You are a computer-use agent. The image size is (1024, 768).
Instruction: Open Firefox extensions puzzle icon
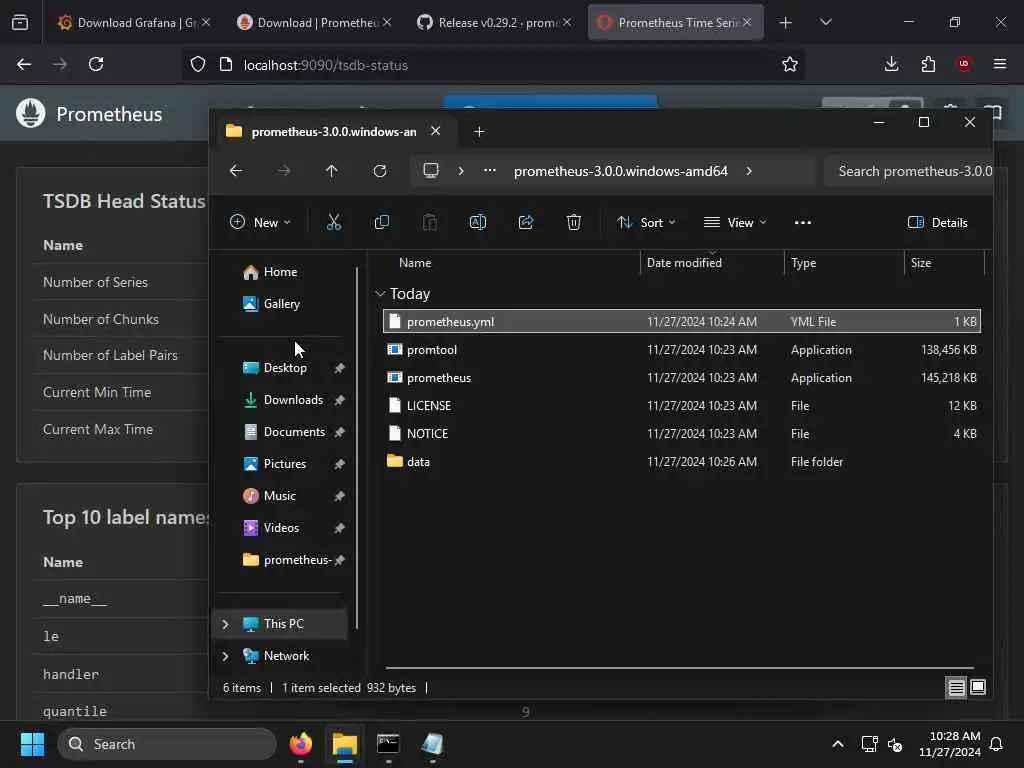(928, 64)
